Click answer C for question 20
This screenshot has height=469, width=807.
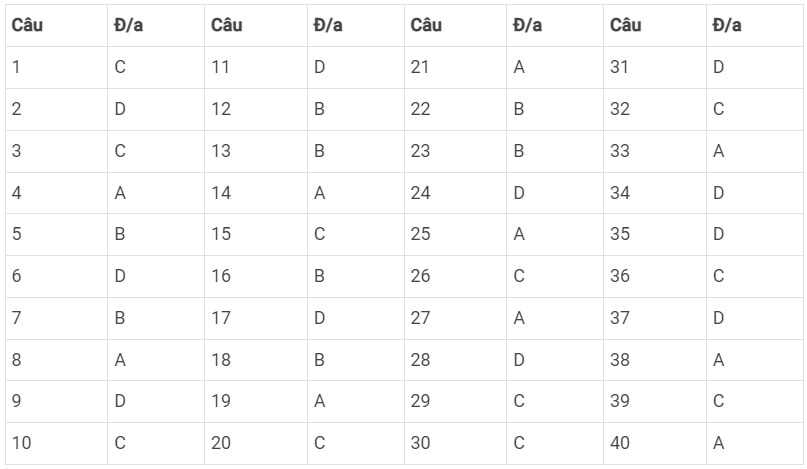pos(356,443)
